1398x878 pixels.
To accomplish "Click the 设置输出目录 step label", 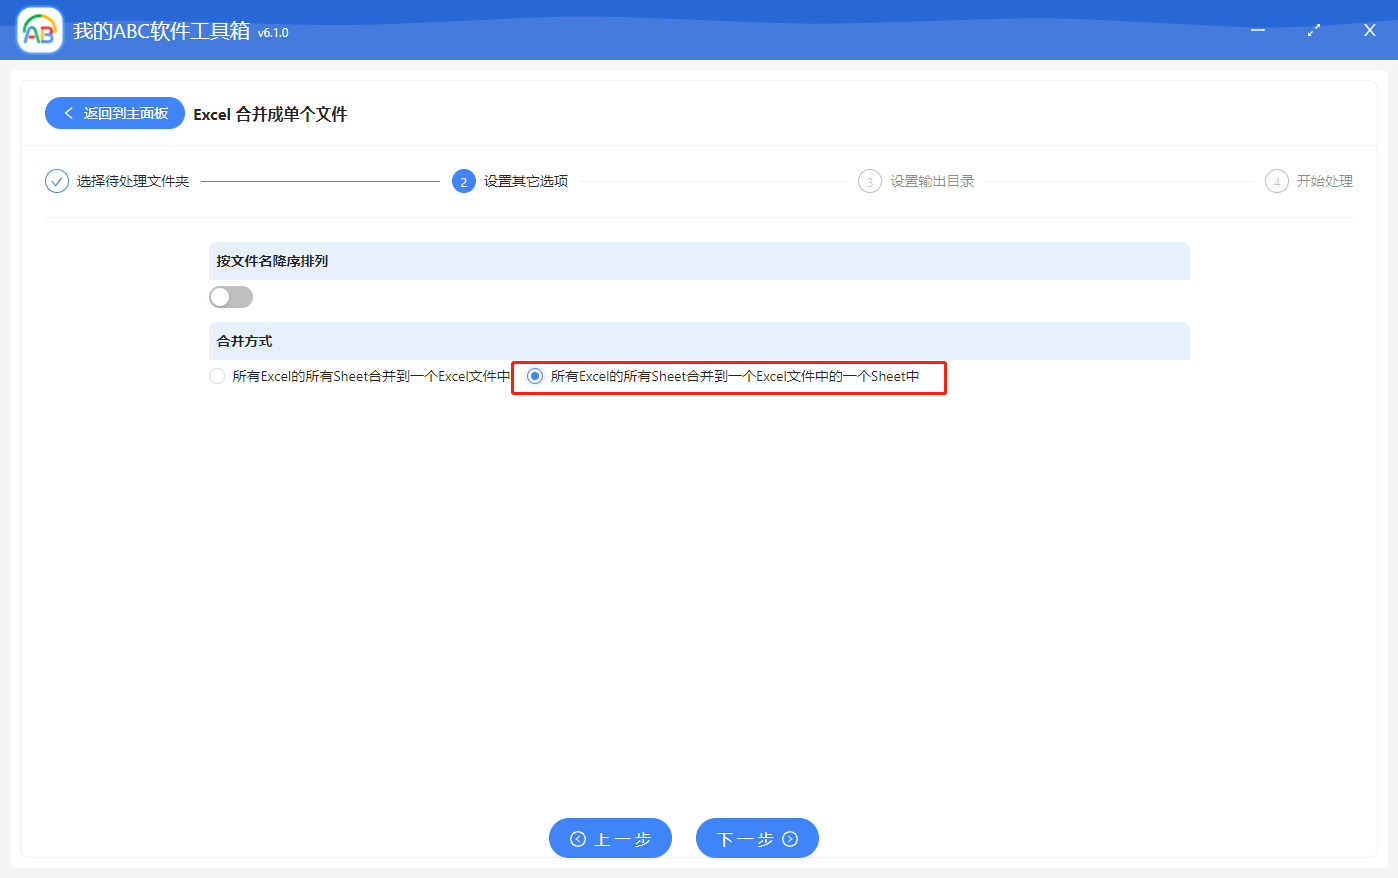I will point(932,181).
